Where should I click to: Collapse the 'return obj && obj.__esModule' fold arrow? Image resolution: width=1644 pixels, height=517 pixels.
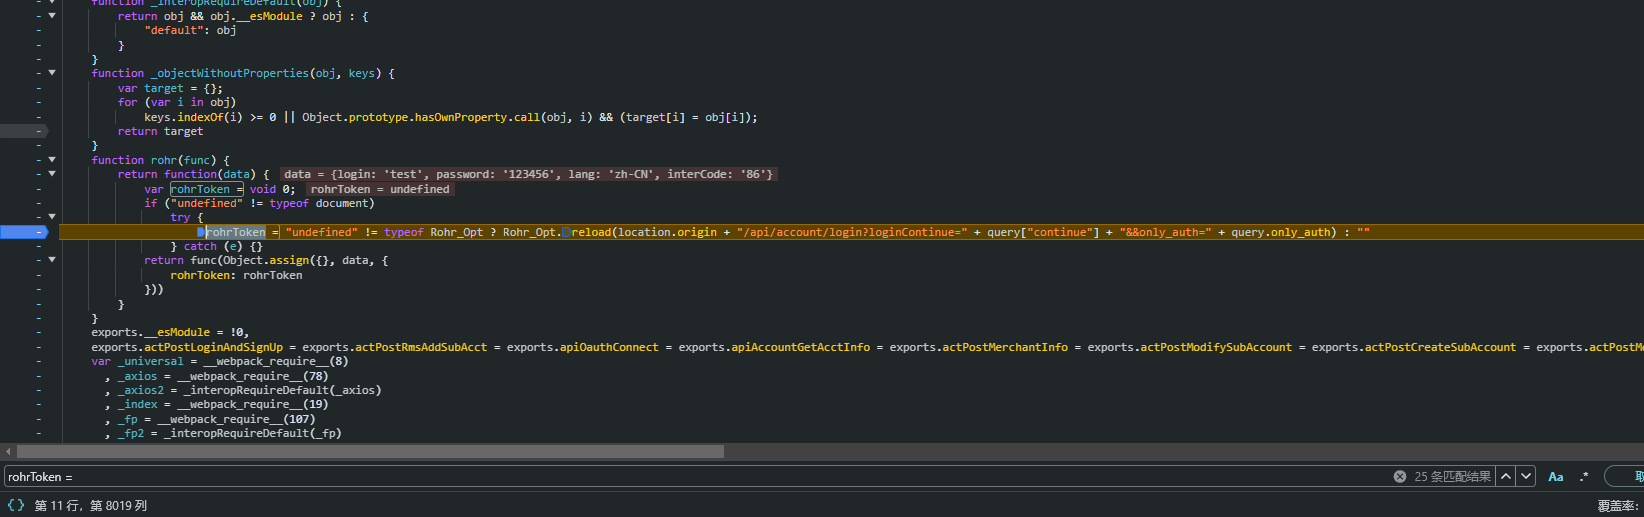tap(52, 16)
